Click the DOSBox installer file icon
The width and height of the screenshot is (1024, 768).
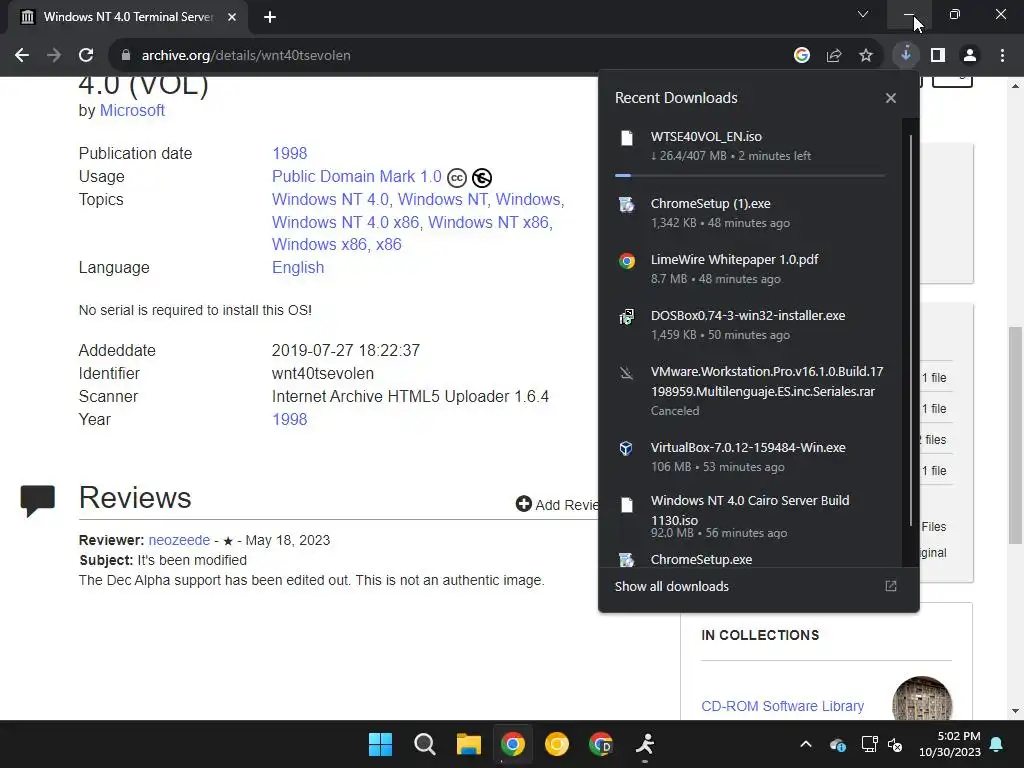click(x=626, y=317)
